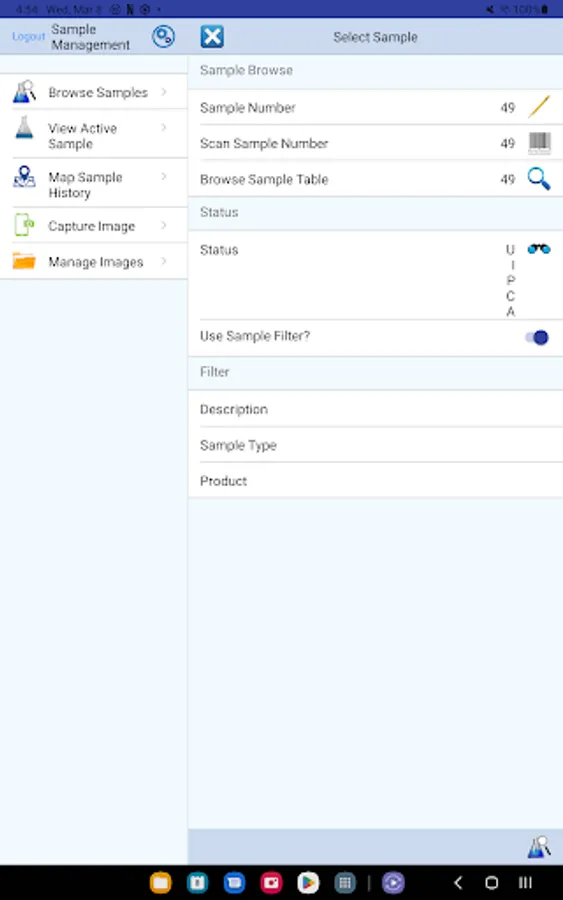Open View Active Sample menu item

click(x=94, y=134)
